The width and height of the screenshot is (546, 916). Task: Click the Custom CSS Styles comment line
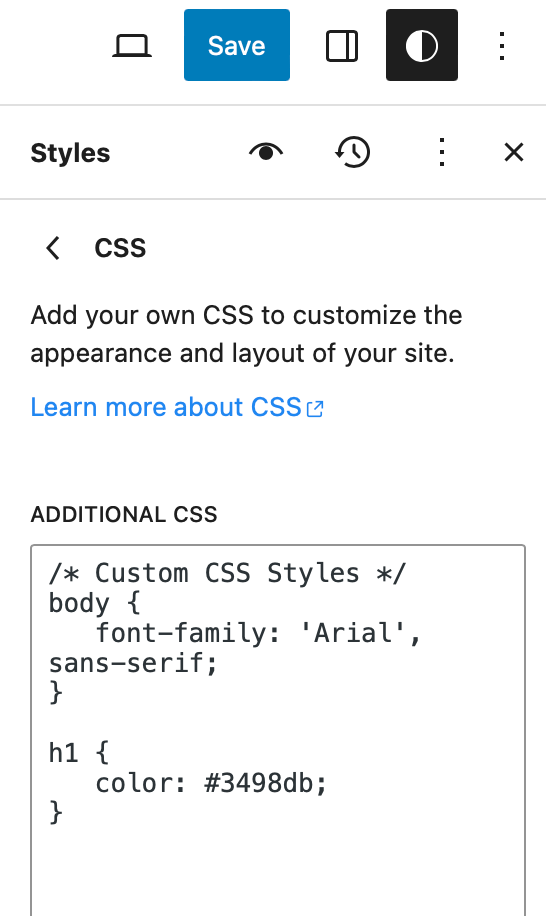click(228, 572)
